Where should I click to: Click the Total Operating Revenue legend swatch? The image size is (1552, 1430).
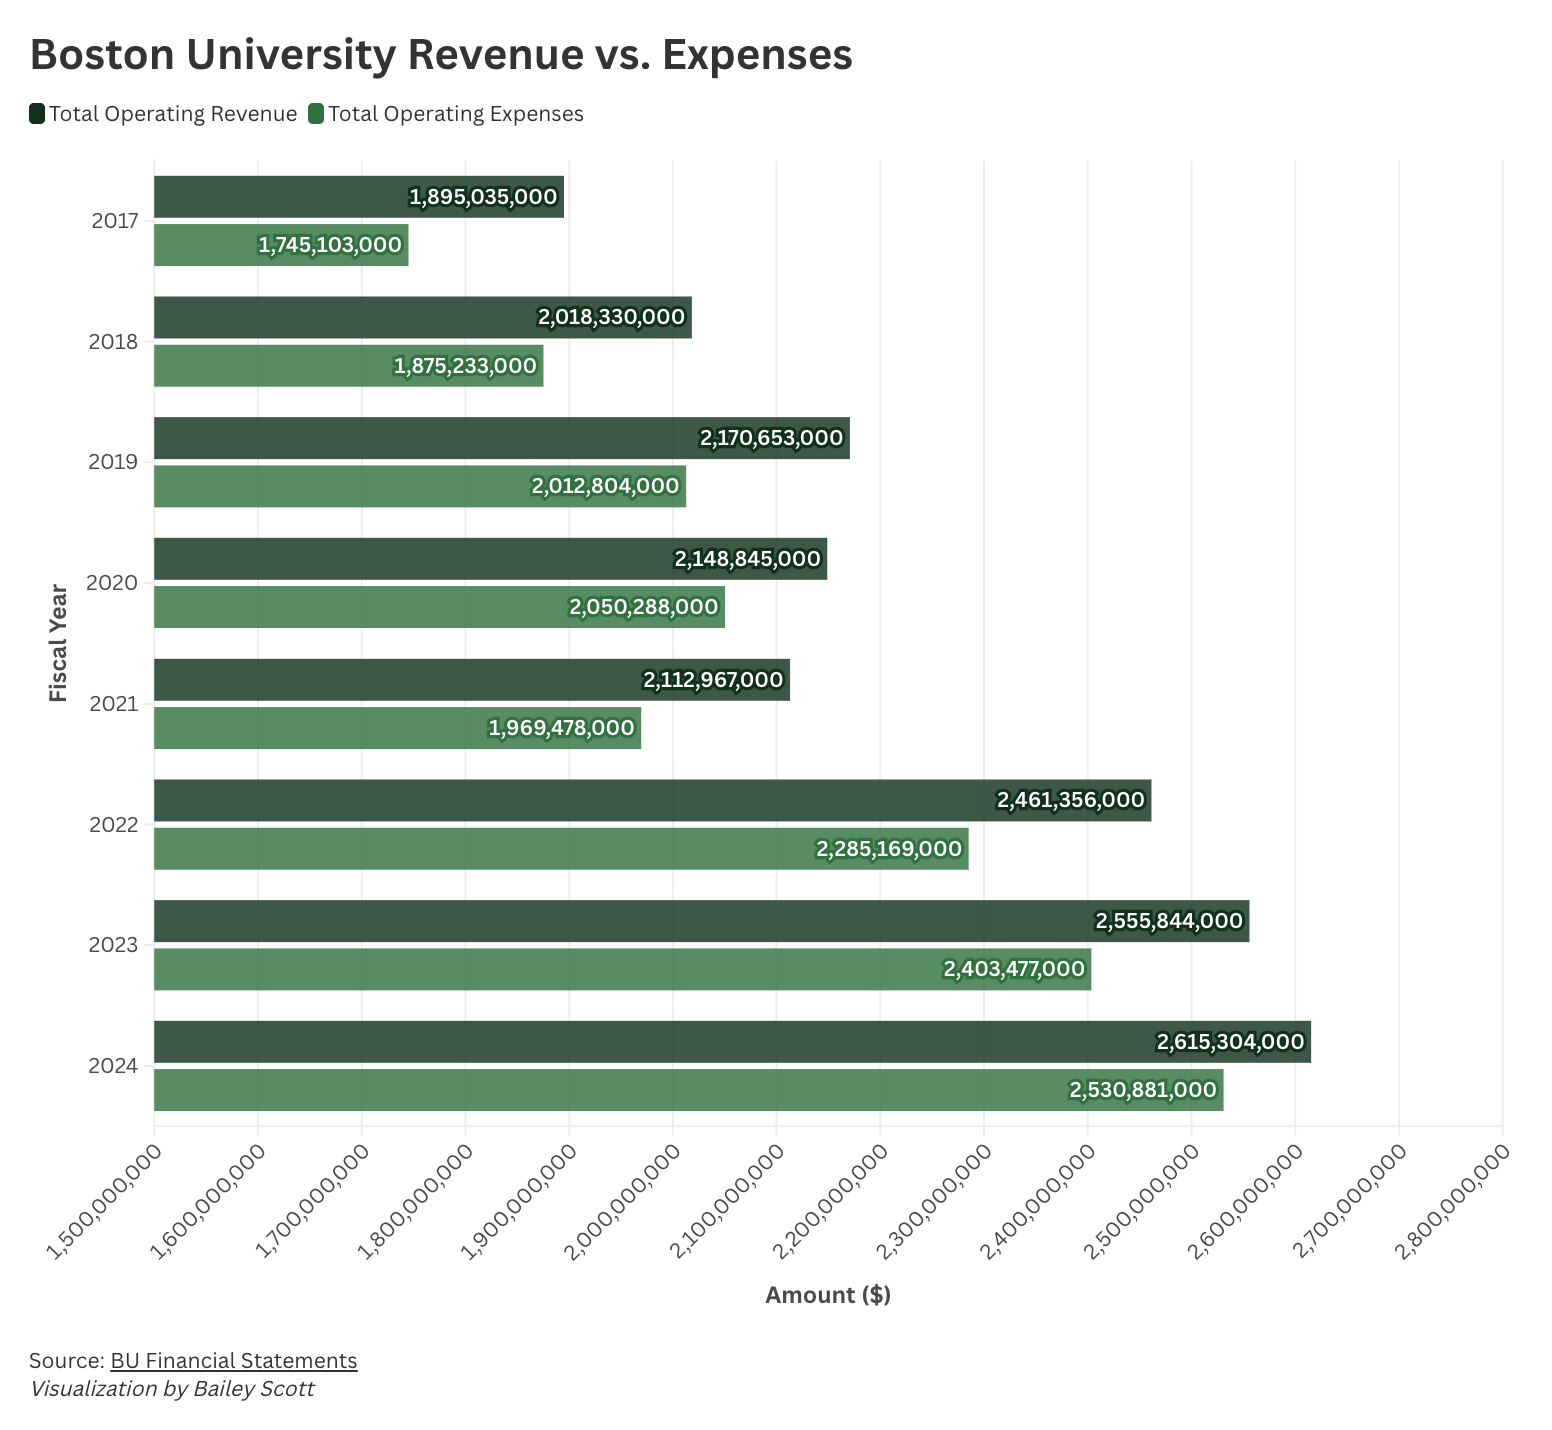pos(37,113)
